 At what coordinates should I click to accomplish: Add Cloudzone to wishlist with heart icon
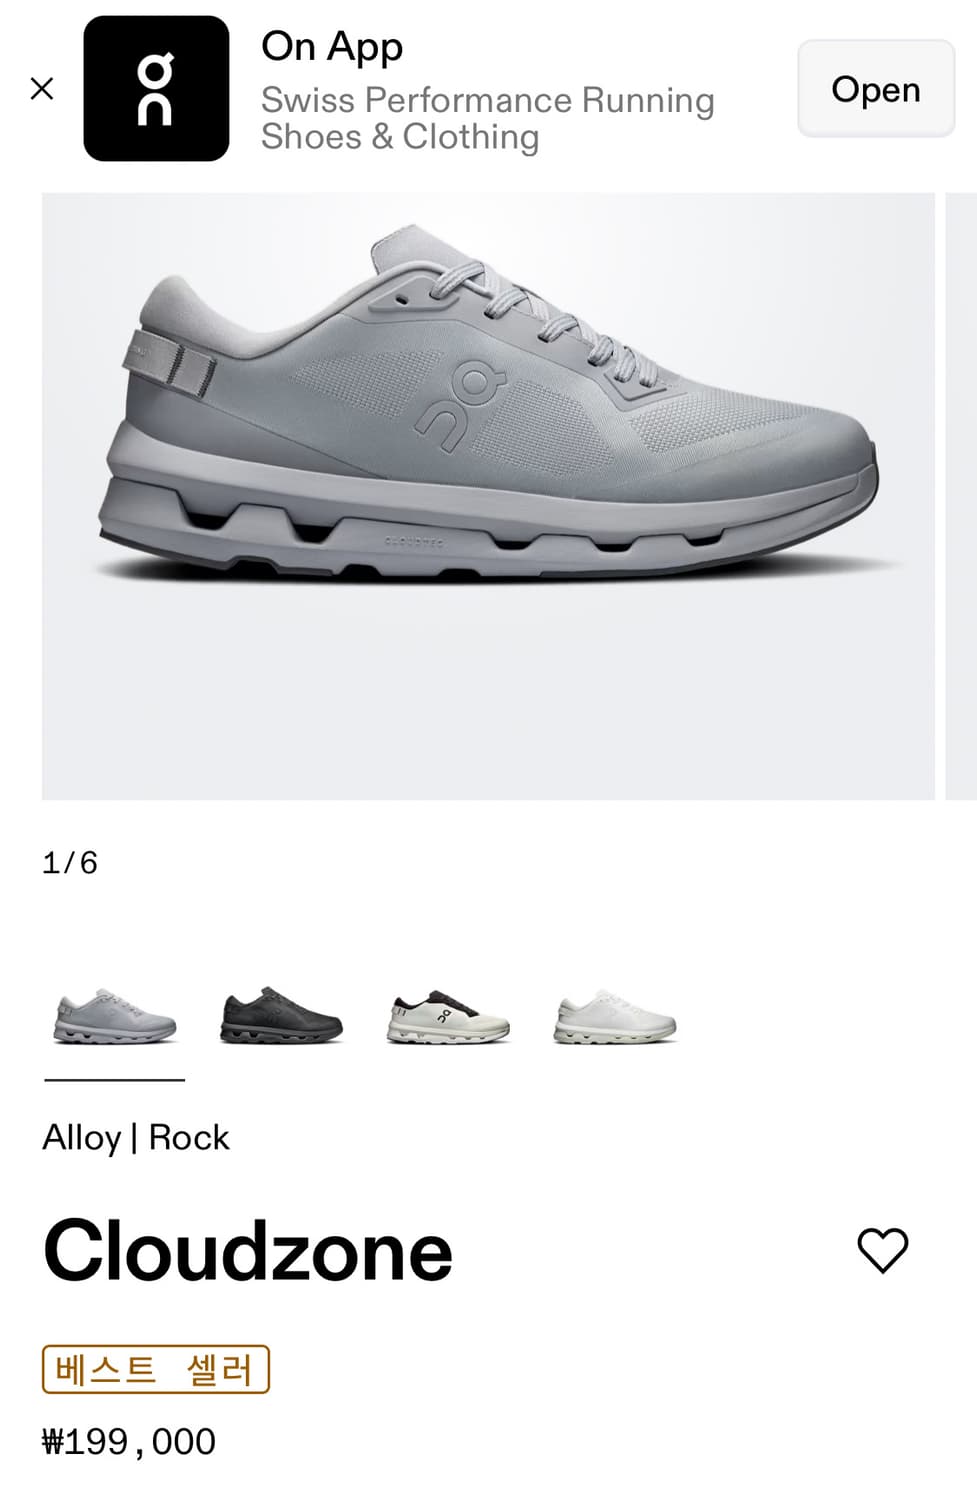point(883,1250)
